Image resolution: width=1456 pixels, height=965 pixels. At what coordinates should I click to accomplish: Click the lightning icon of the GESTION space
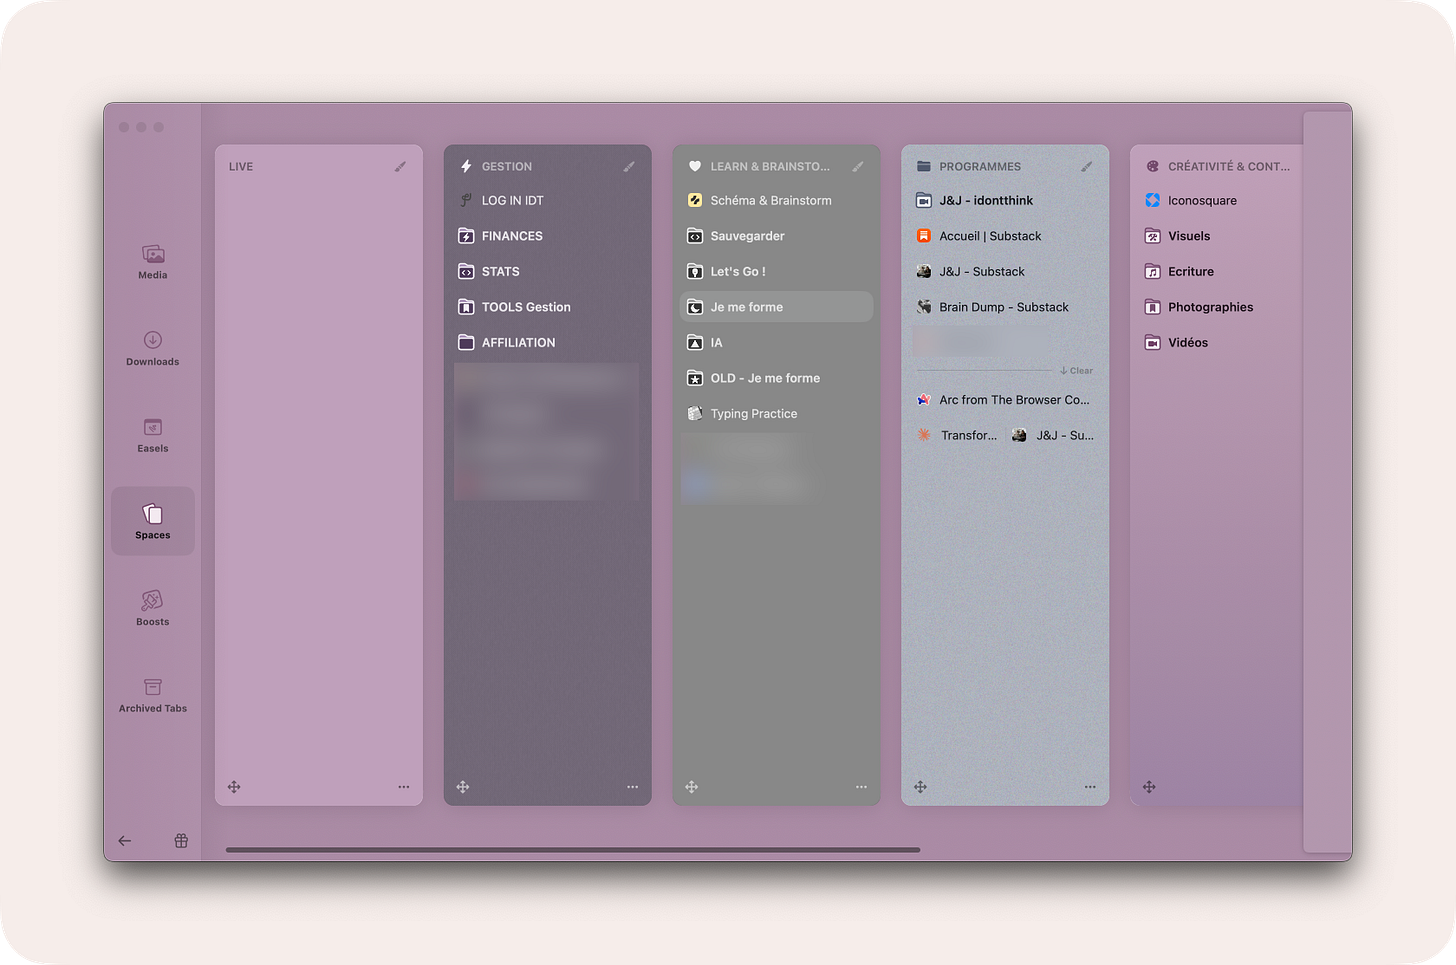click(x=466, y=167)
